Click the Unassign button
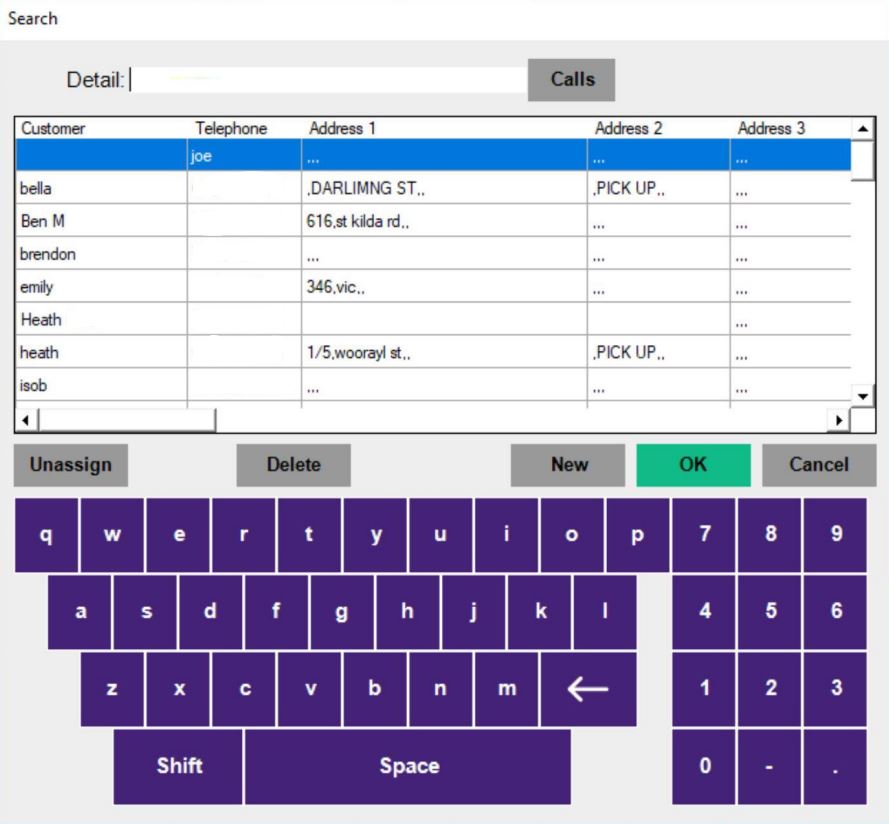The image size is (889, 824). coord(71,465)
